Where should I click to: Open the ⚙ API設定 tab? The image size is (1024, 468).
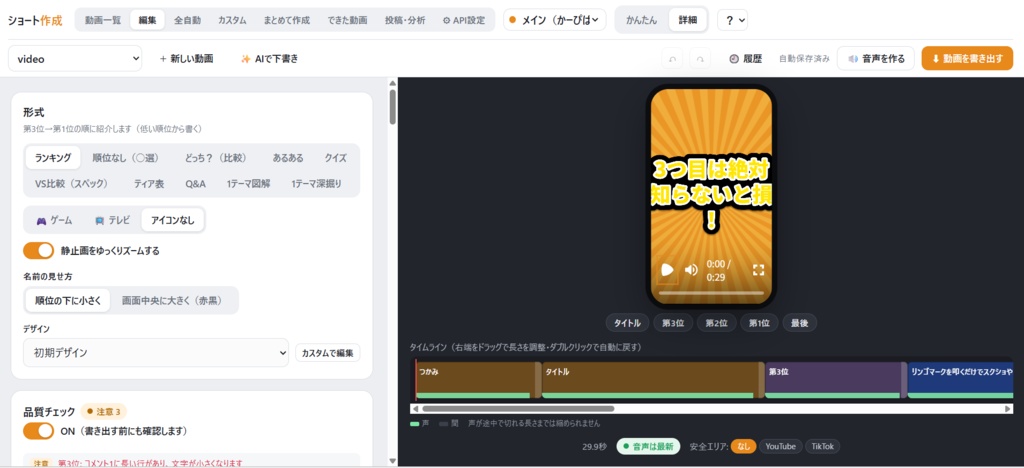[464, 20]
